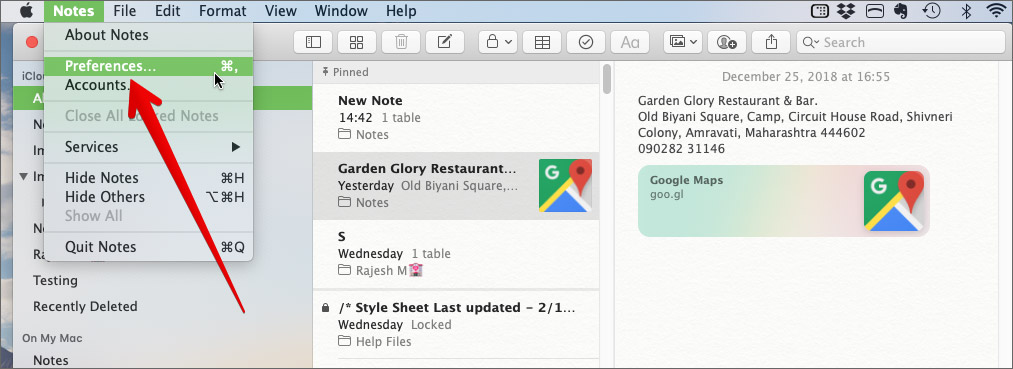1013x369 pixels.
Task: Toggle the folders sidebar button
Action: (313, 42)
